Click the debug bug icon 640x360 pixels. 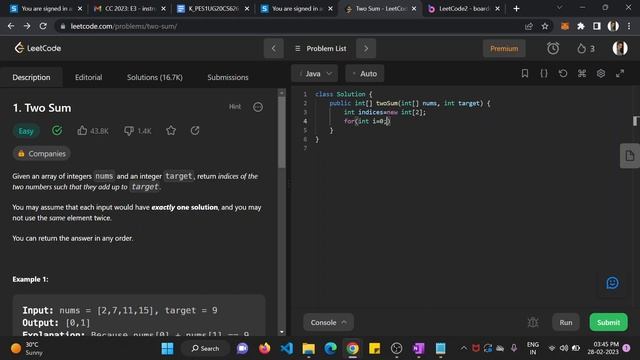533,322
